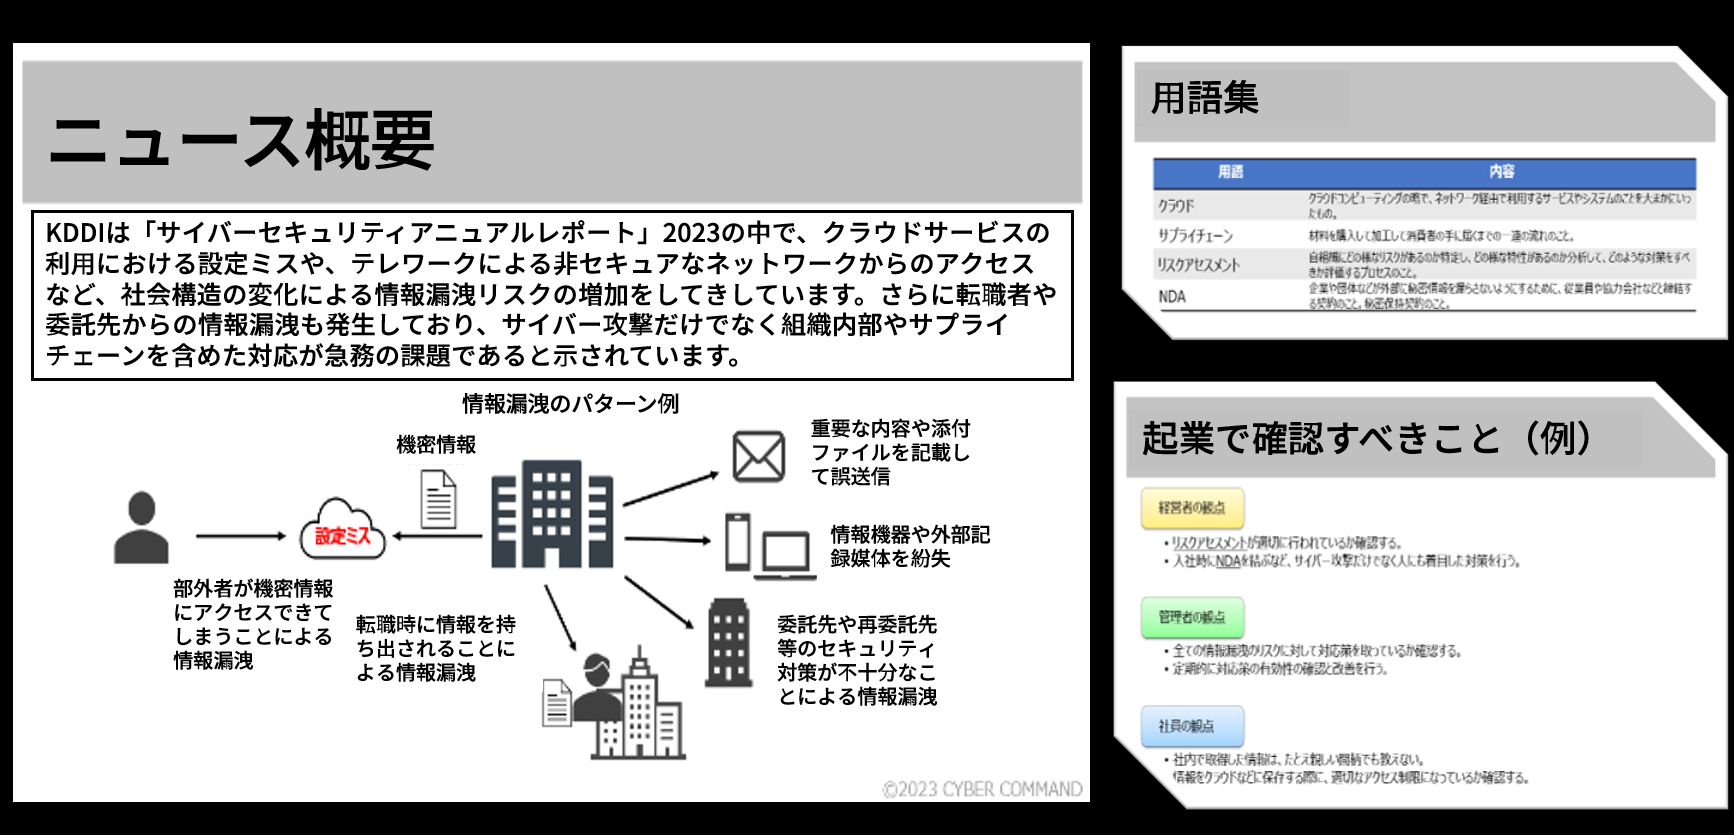Screen dimensions: 1734x835
Task: Click the underlined NDA text in 経営者 section
Action: coord(1227,561)
